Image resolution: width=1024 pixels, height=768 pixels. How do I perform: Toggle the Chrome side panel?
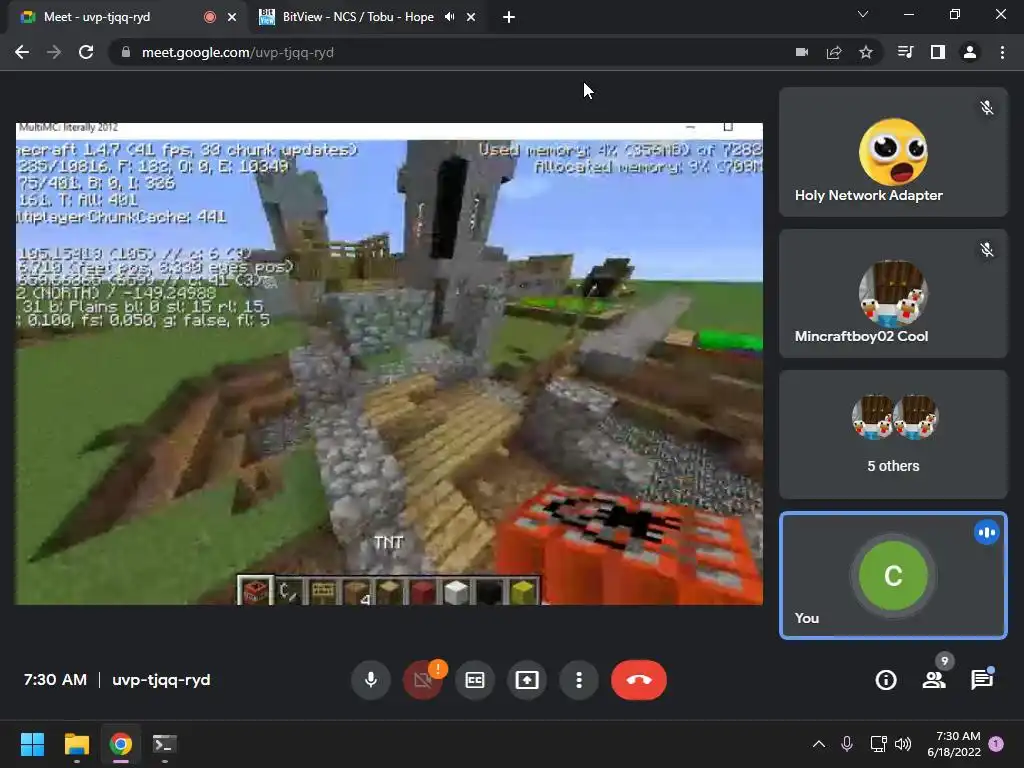(938, 52)
